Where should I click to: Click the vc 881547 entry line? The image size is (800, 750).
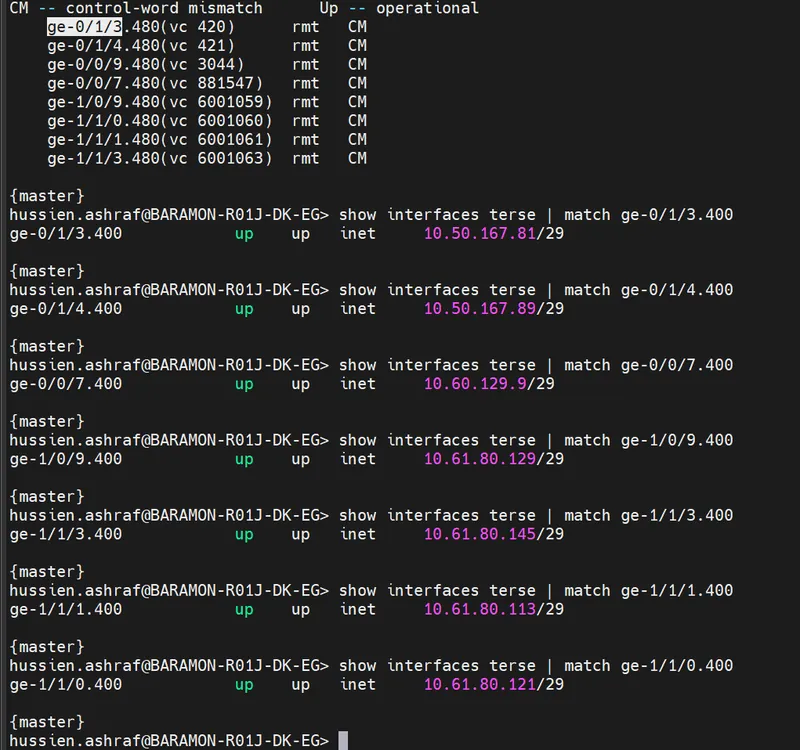pos(207,83)
